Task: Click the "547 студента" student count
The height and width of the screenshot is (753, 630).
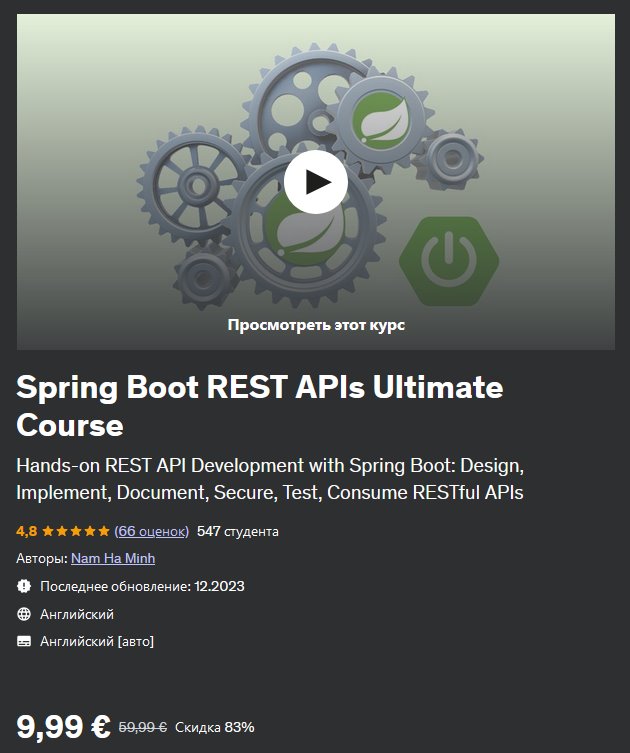Action: 238,531
